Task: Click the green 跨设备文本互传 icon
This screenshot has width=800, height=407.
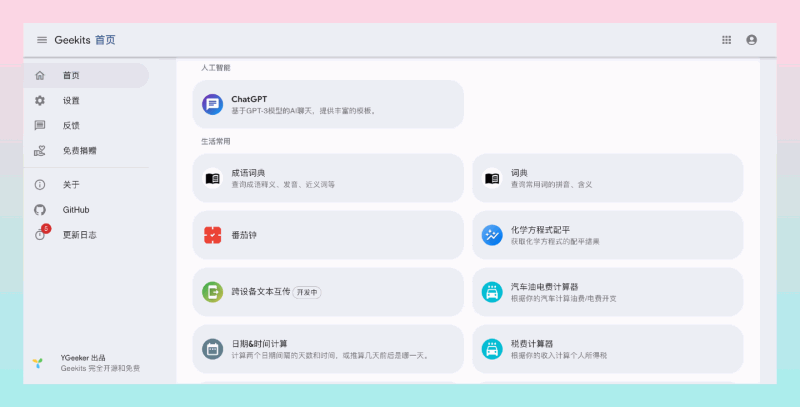Action: tap(212, 292)
